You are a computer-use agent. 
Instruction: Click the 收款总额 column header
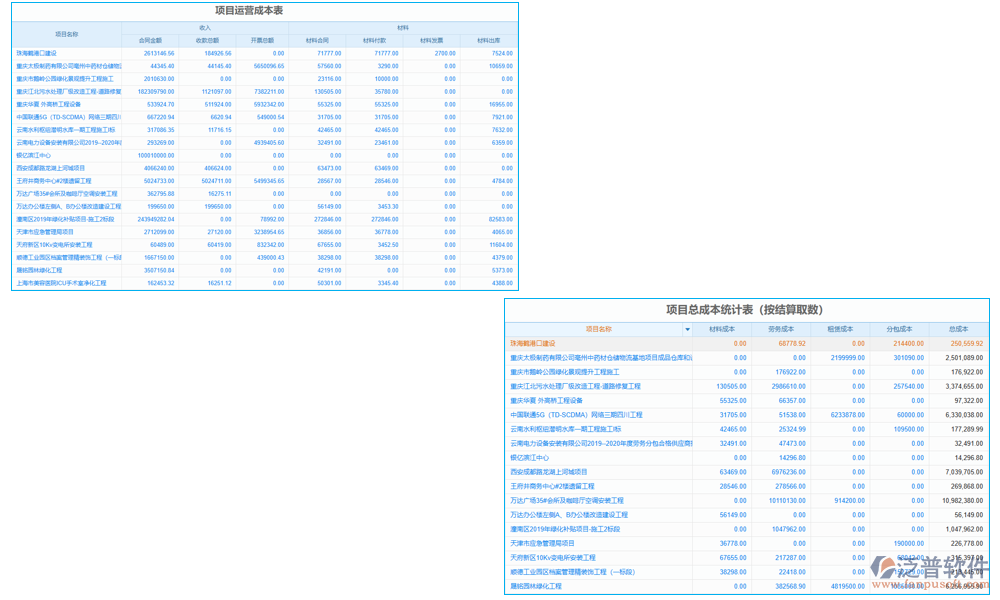pos(207,41)
